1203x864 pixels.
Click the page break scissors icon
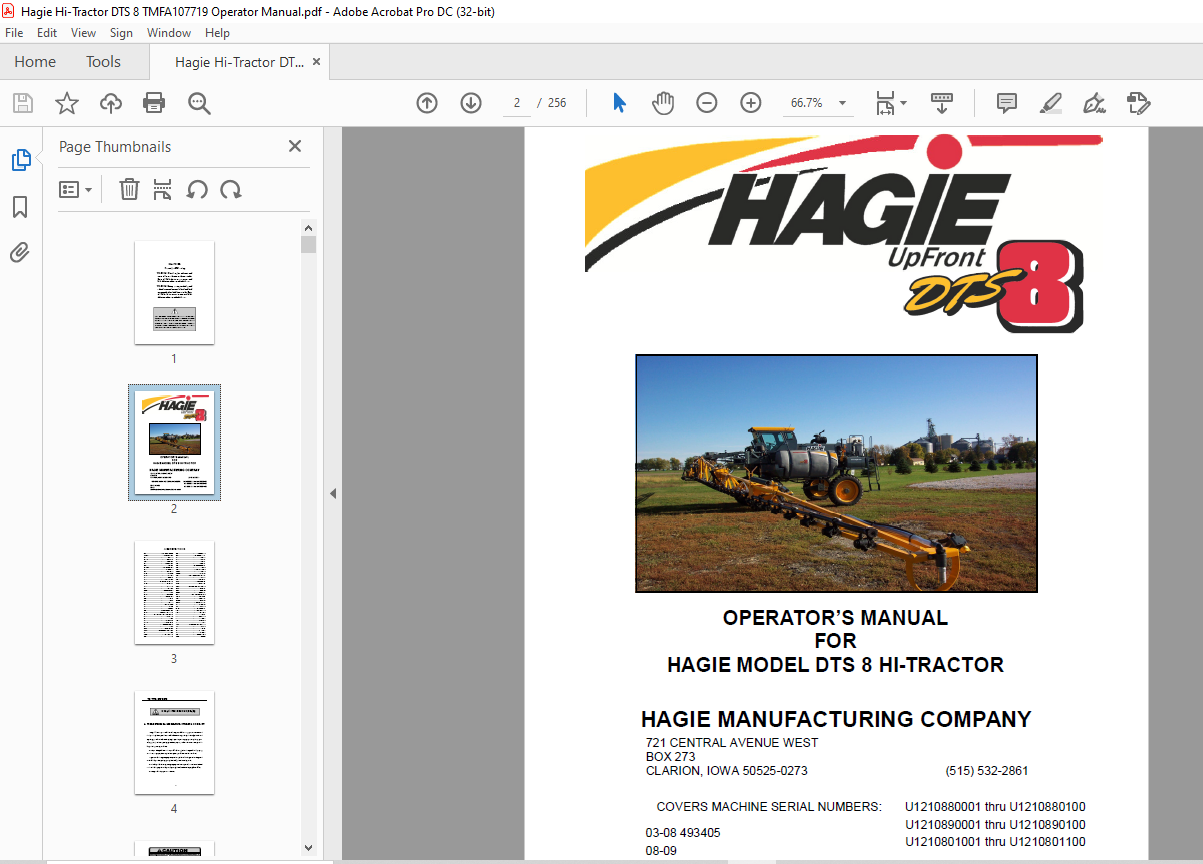coord(163,189)
